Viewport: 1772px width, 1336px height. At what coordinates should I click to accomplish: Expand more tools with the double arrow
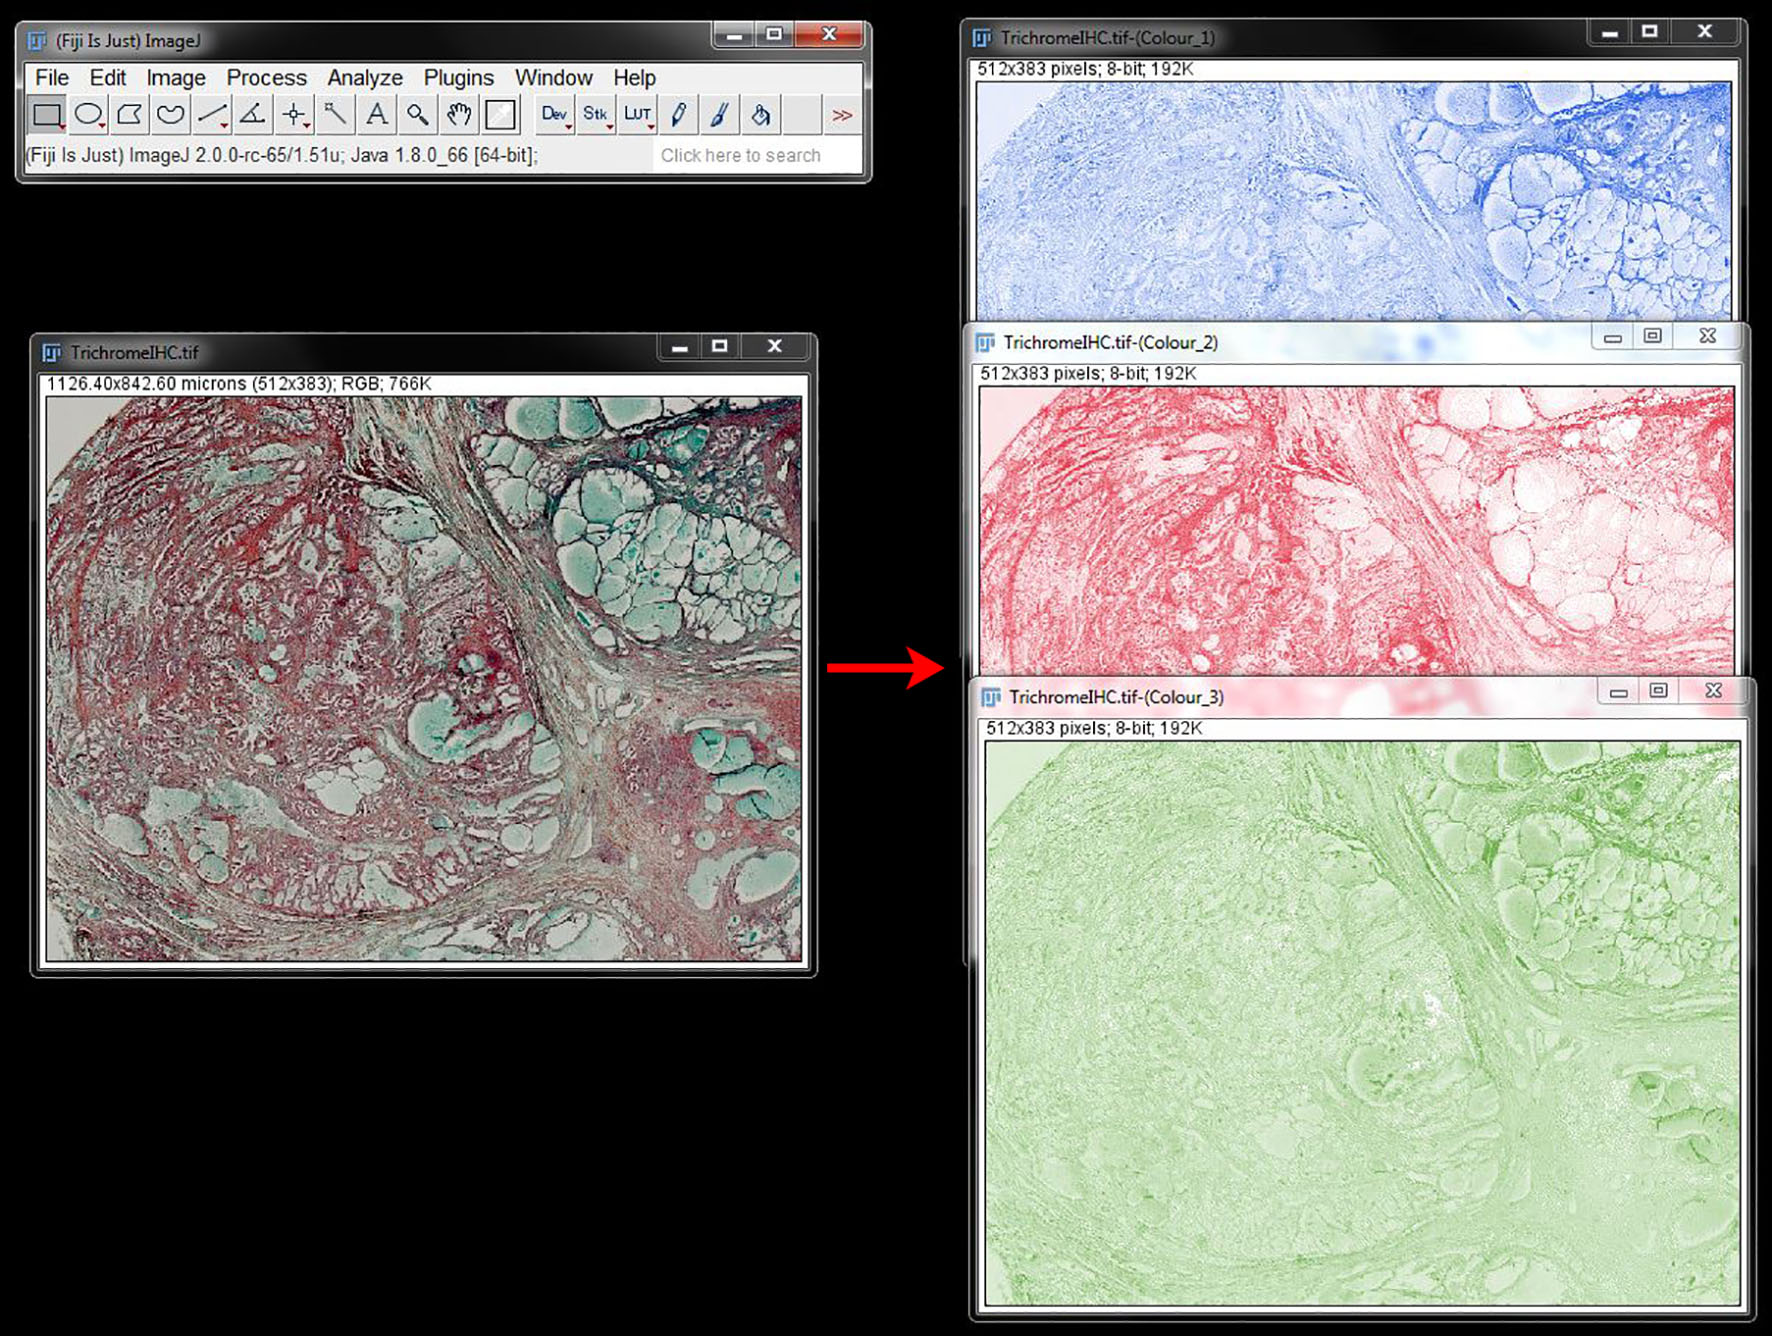(840, 114)
